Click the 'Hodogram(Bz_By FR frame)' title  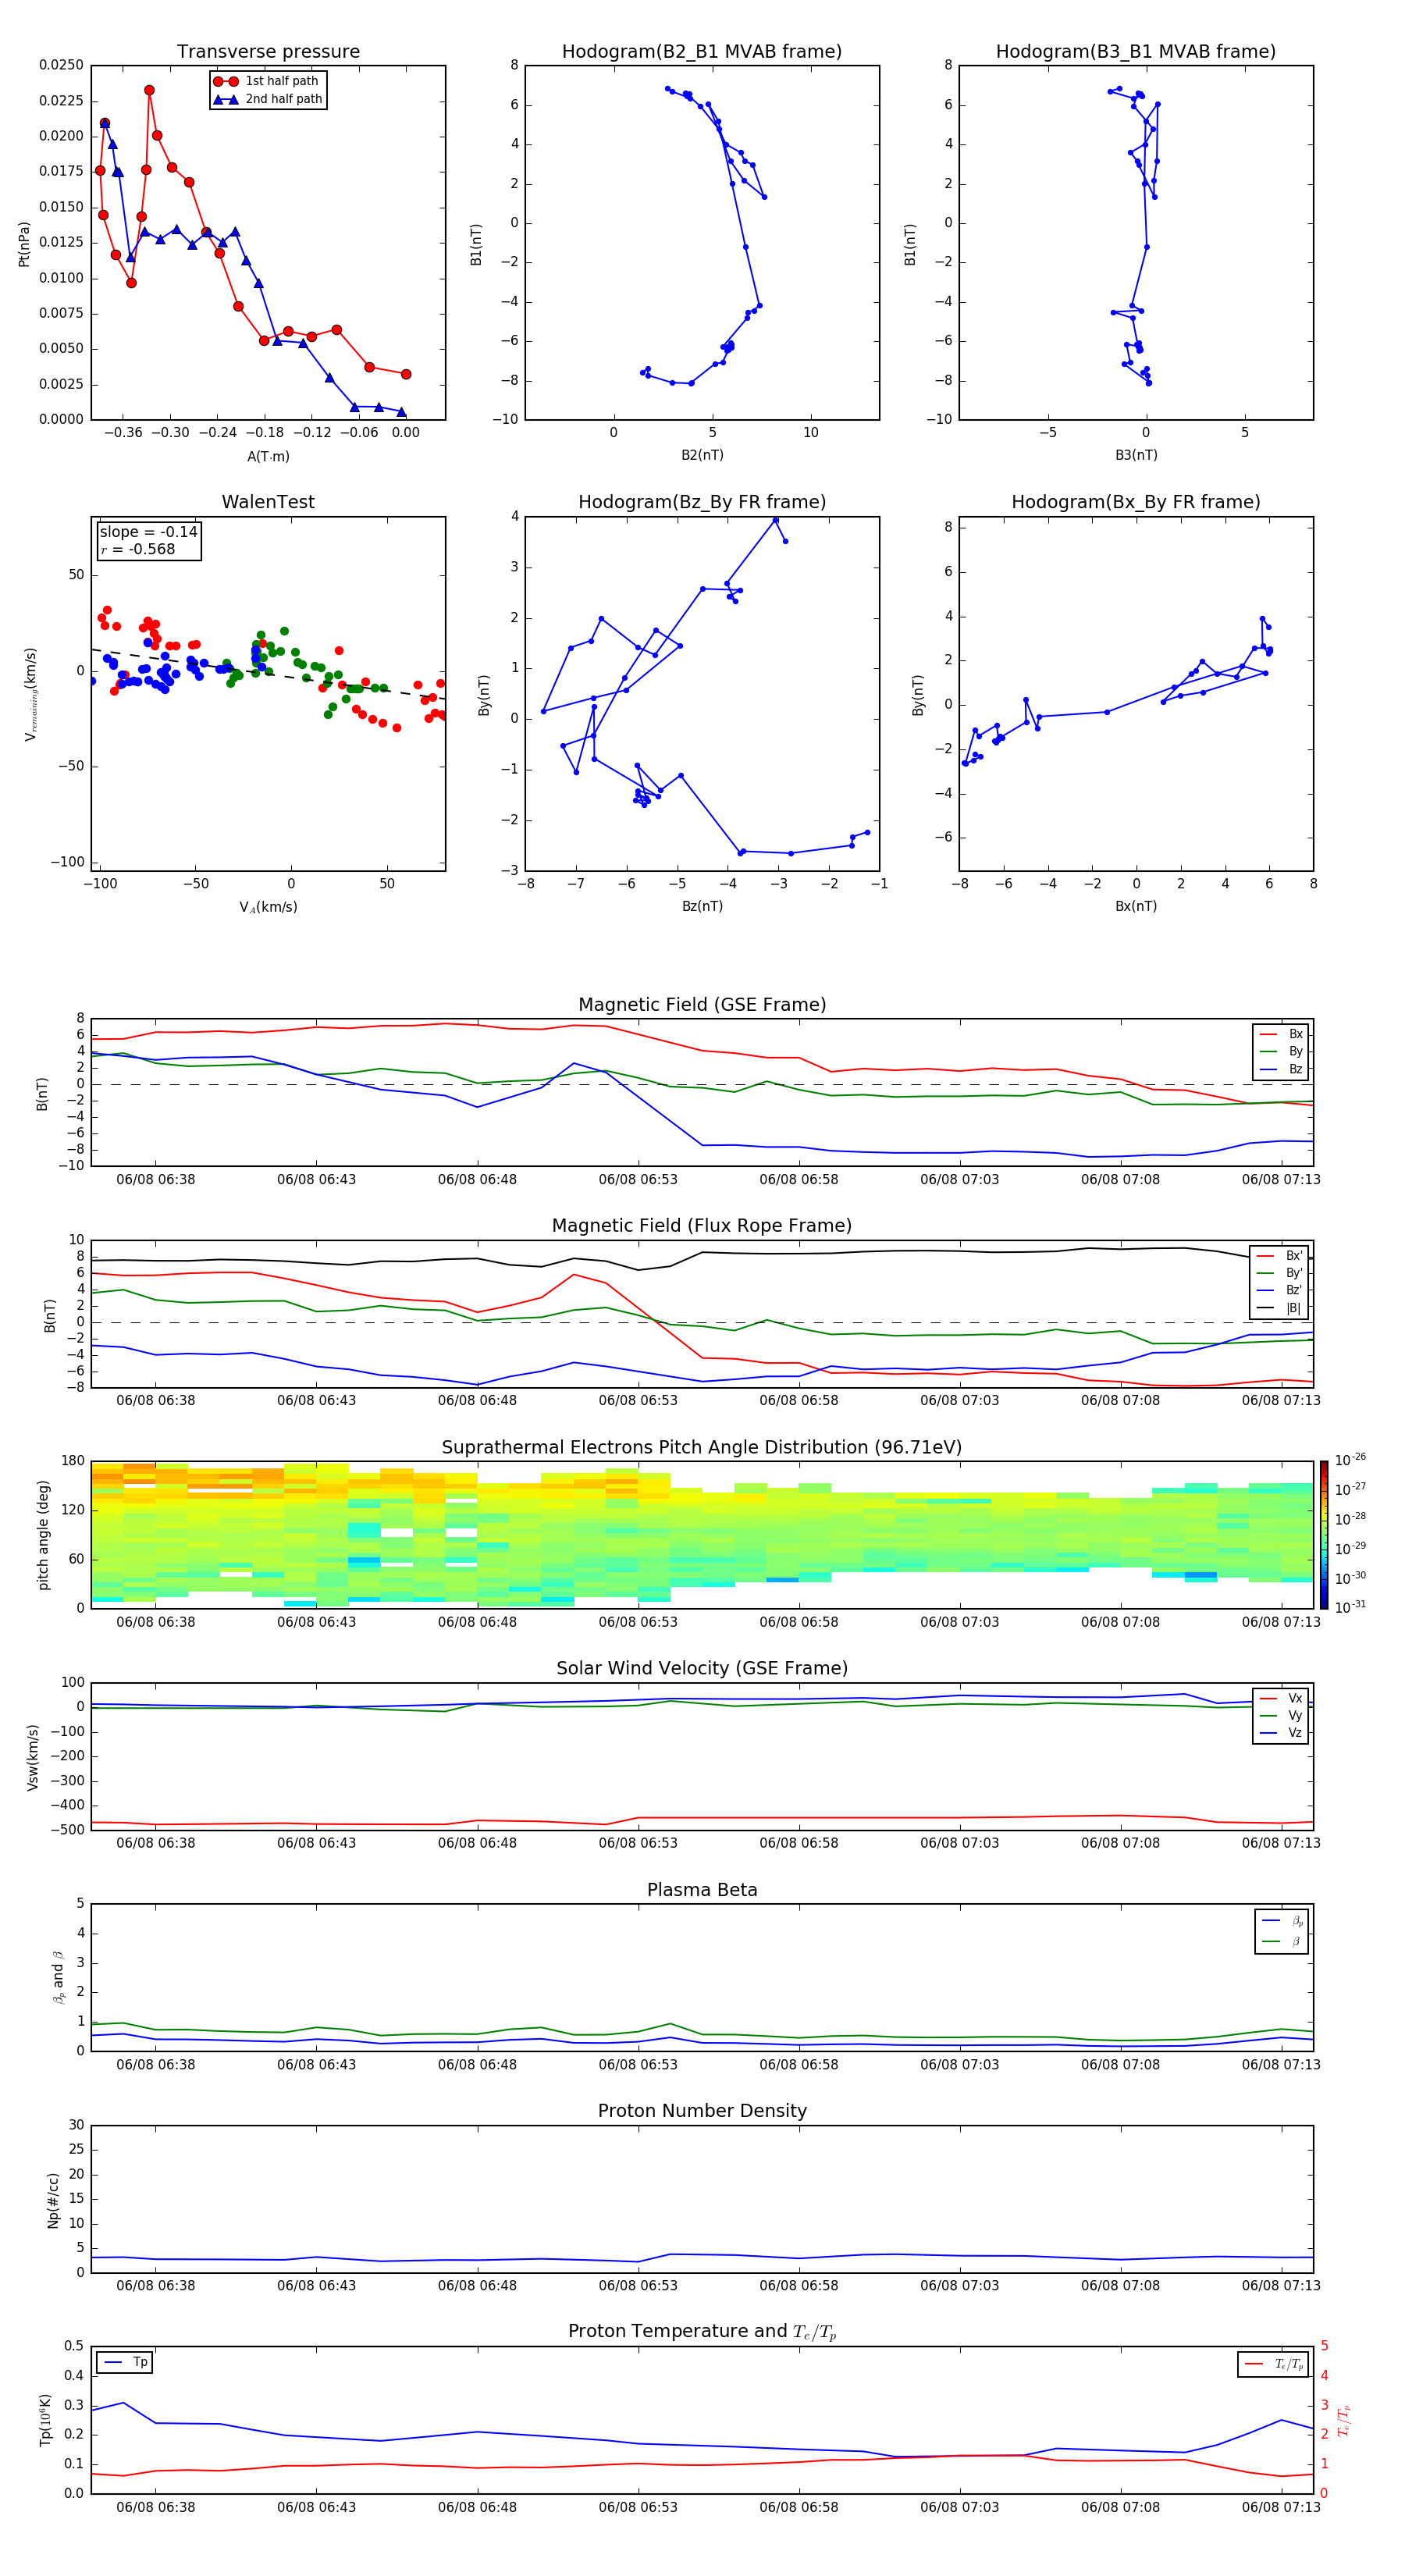(x=702, y=502)
